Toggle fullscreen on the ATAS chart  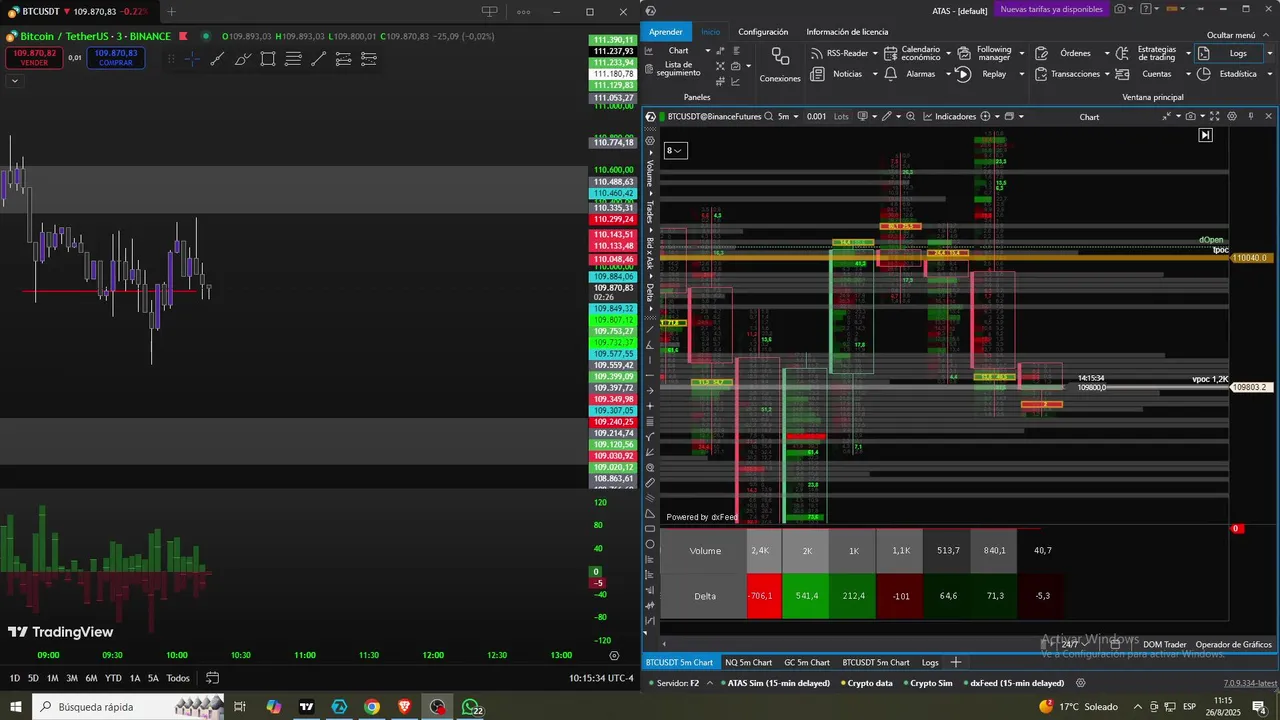1215,117
